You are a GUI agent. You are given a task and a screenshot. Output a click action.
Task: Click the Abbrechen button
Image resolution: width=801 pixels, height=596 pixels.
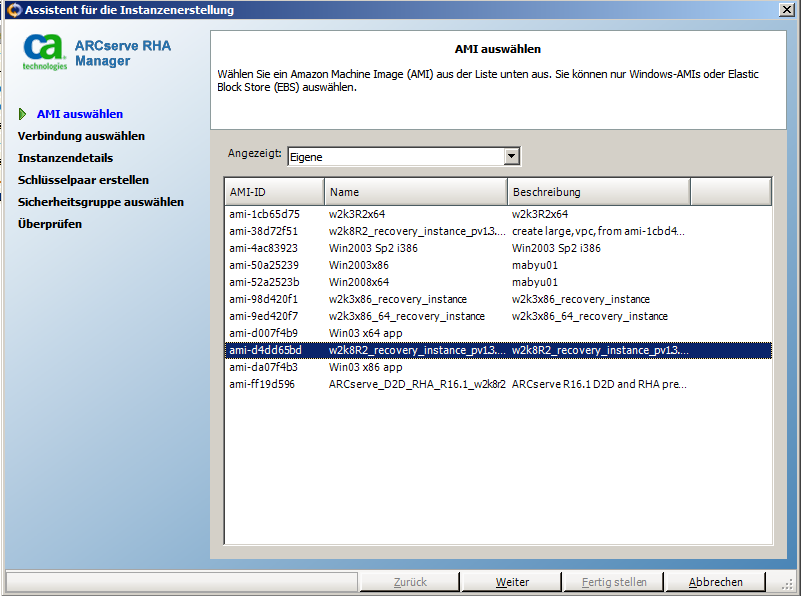click(x=715, y=582)
